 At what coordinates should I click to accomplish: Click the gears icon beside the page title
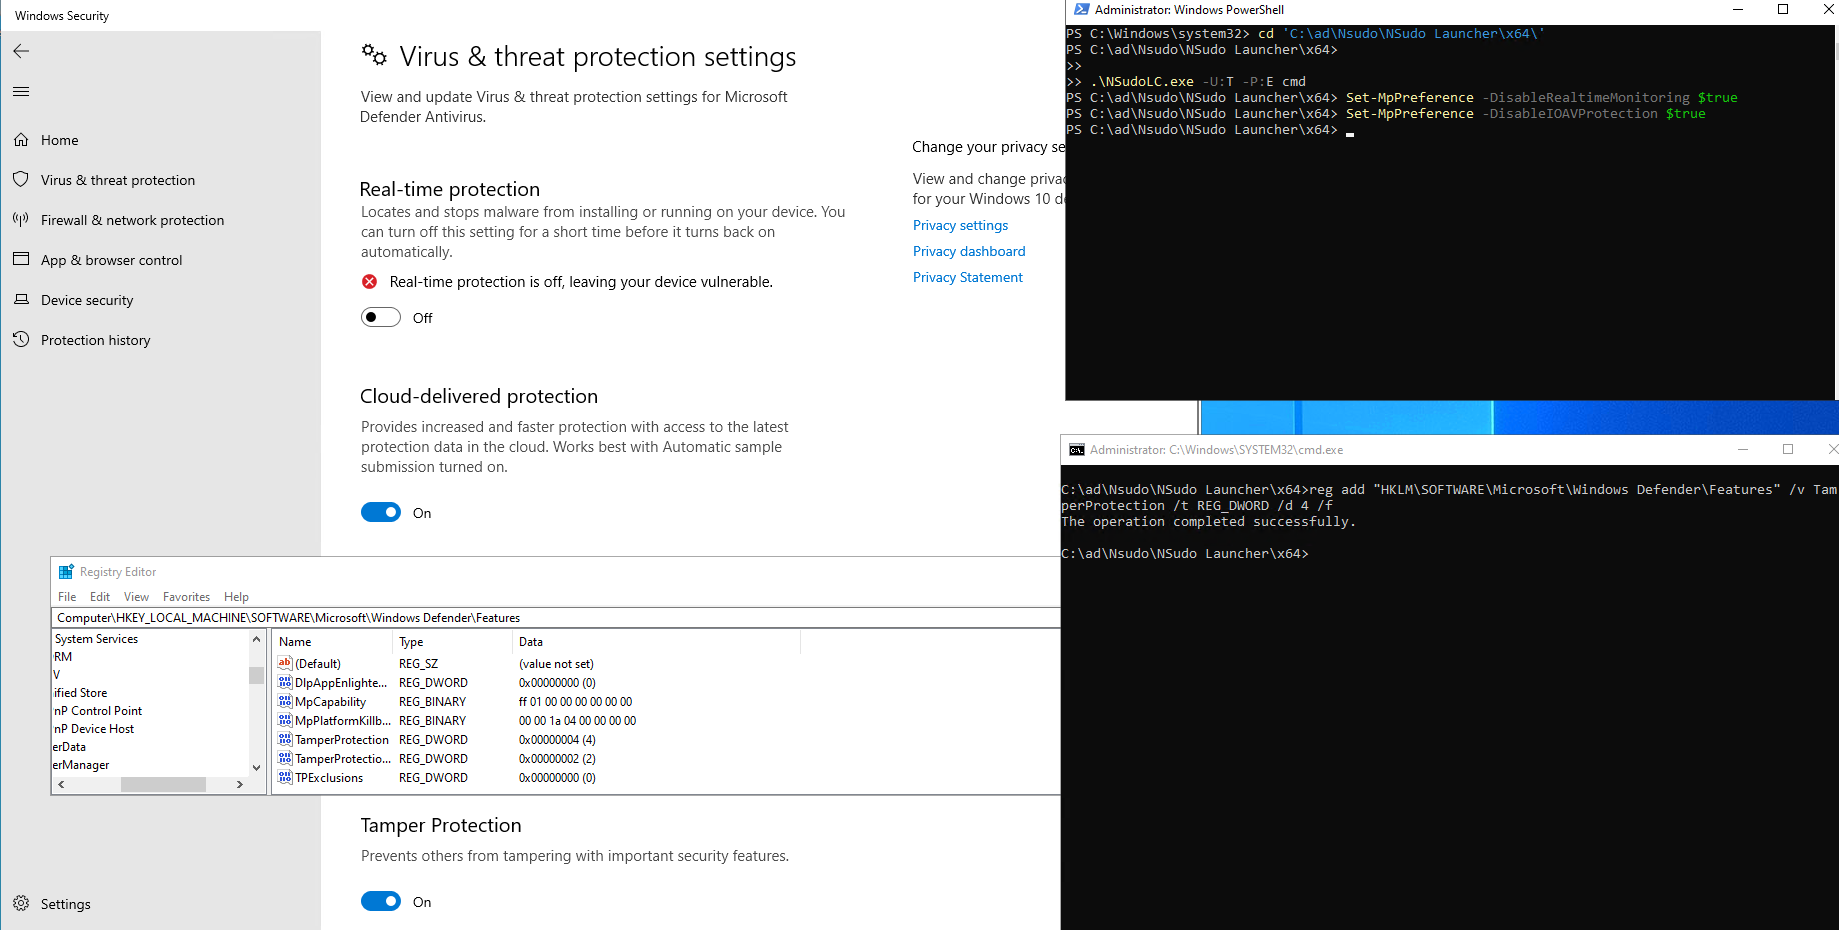[x=374, y=55]
